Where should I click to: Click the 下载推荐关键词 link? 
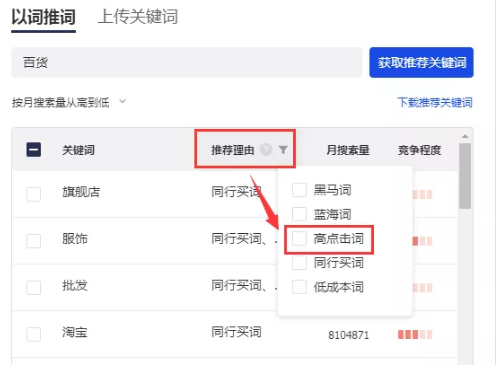click(x=435, y=102)
